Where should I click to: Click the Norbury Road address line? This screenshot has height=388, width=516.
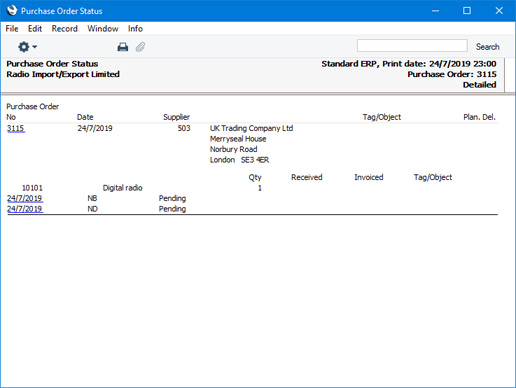click(233, 149)
